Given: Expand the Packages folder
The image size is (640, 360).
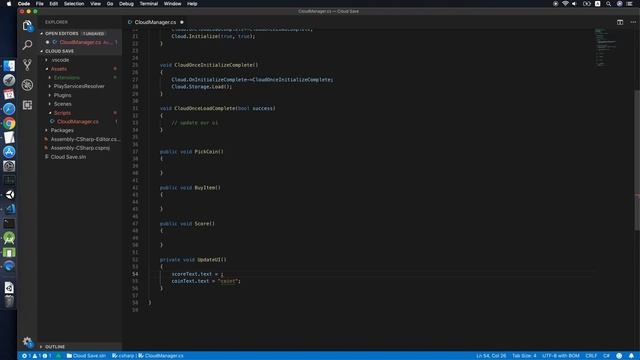Looking at the screenshot, I should [62, 130].
